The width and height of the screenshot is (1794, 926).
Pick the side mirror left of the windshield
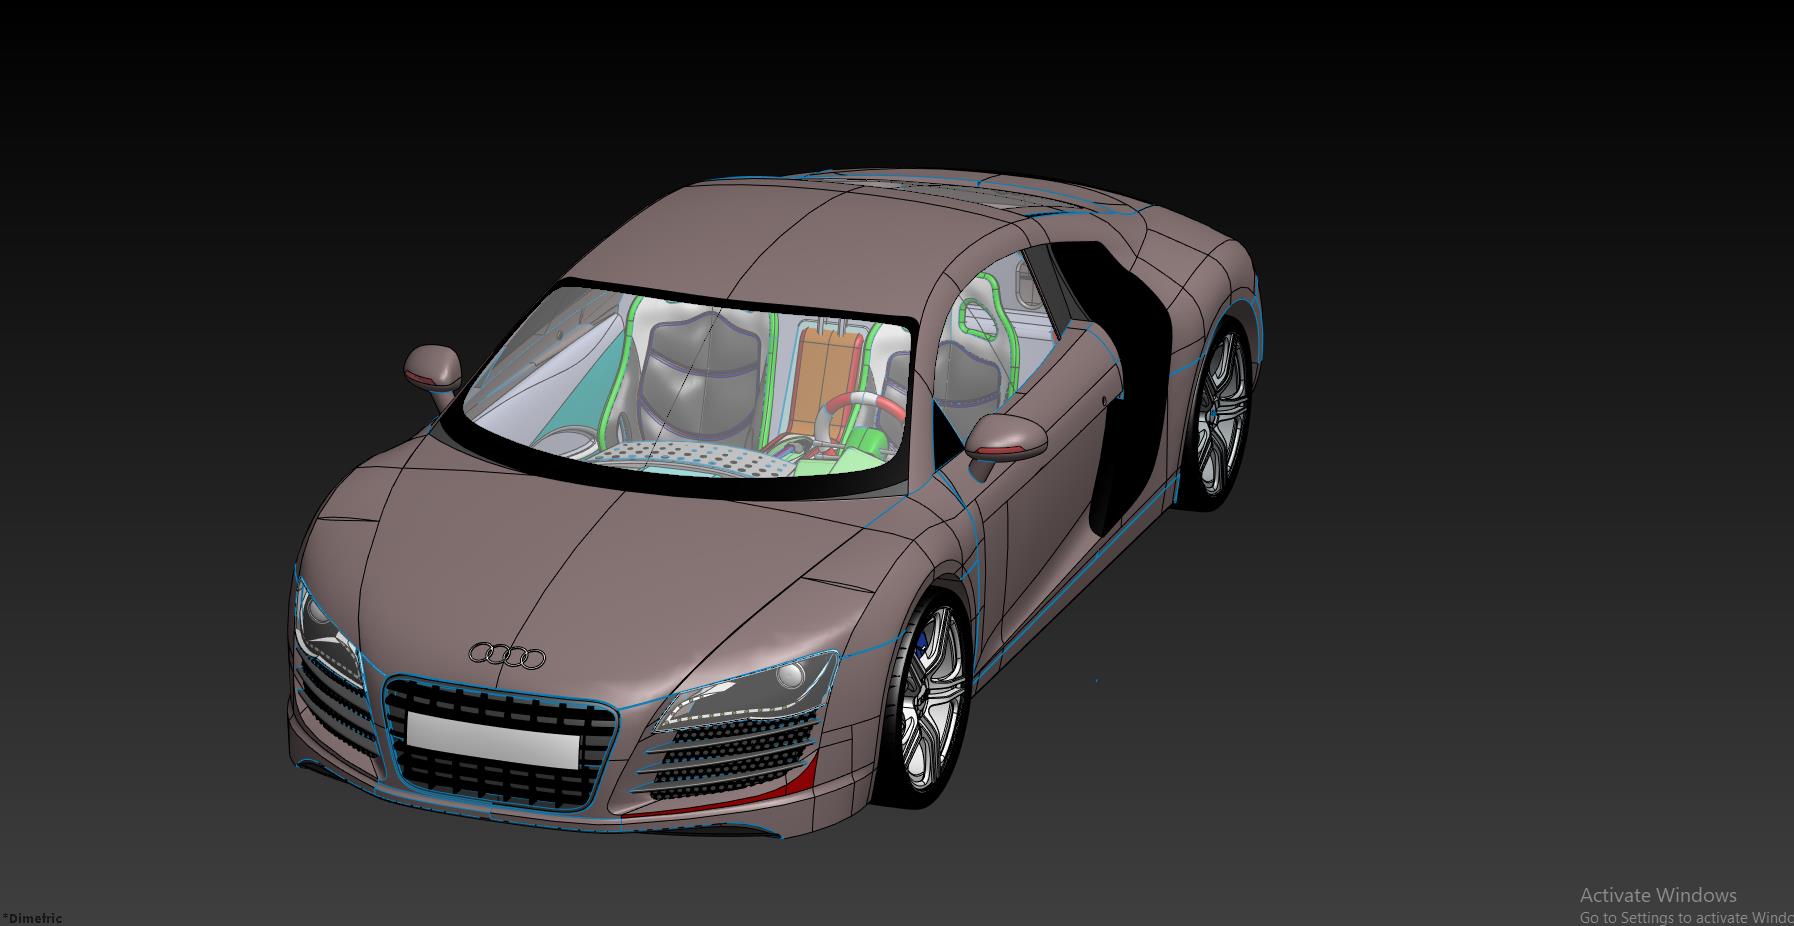(x=432, y=365)
